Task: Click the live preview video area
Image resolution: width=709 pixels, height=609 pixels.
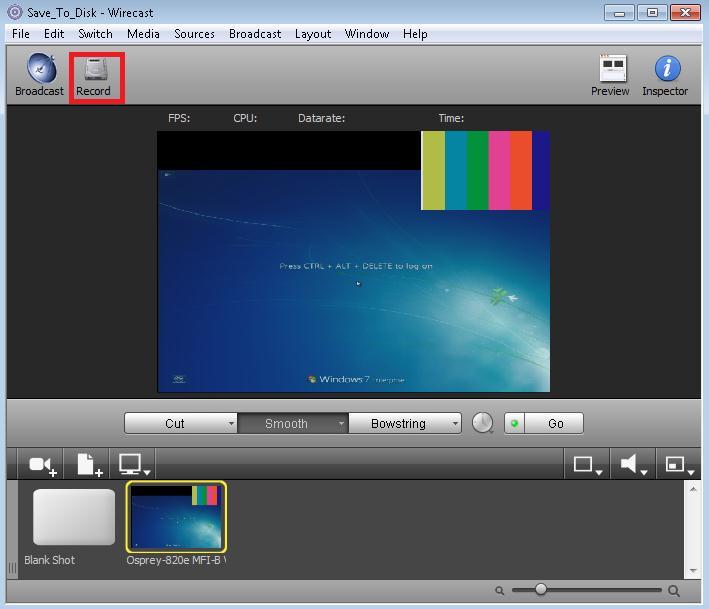Action: point(354,261)
